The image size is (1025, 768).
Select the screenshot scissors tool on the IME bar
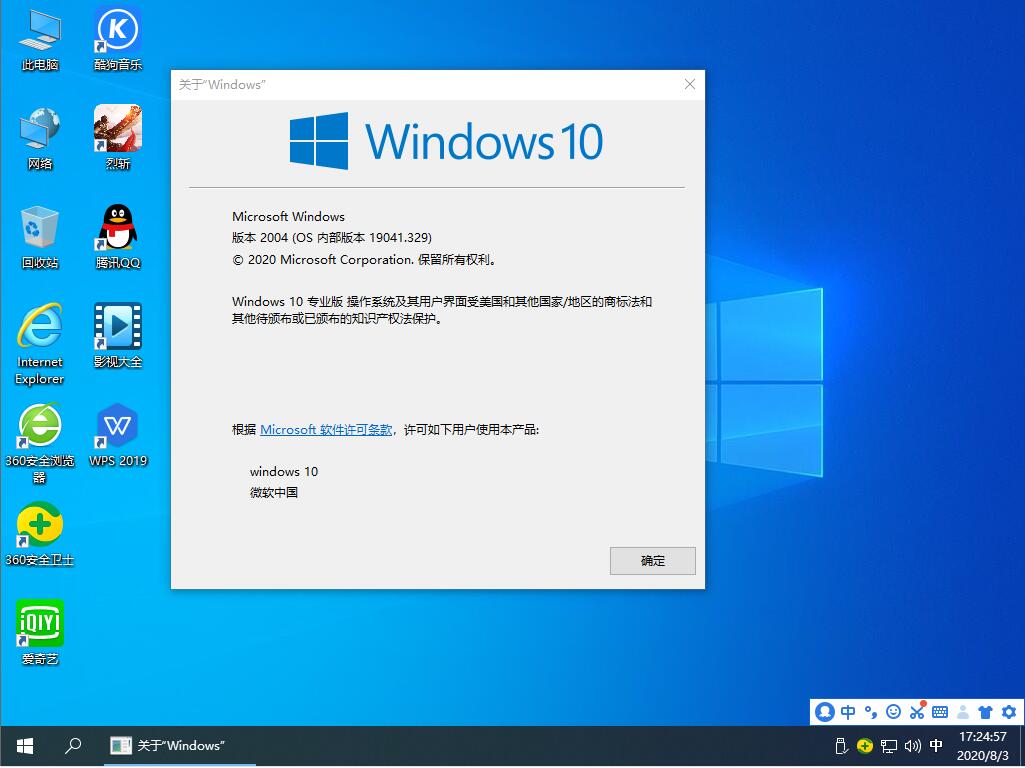tap(917, 712)
